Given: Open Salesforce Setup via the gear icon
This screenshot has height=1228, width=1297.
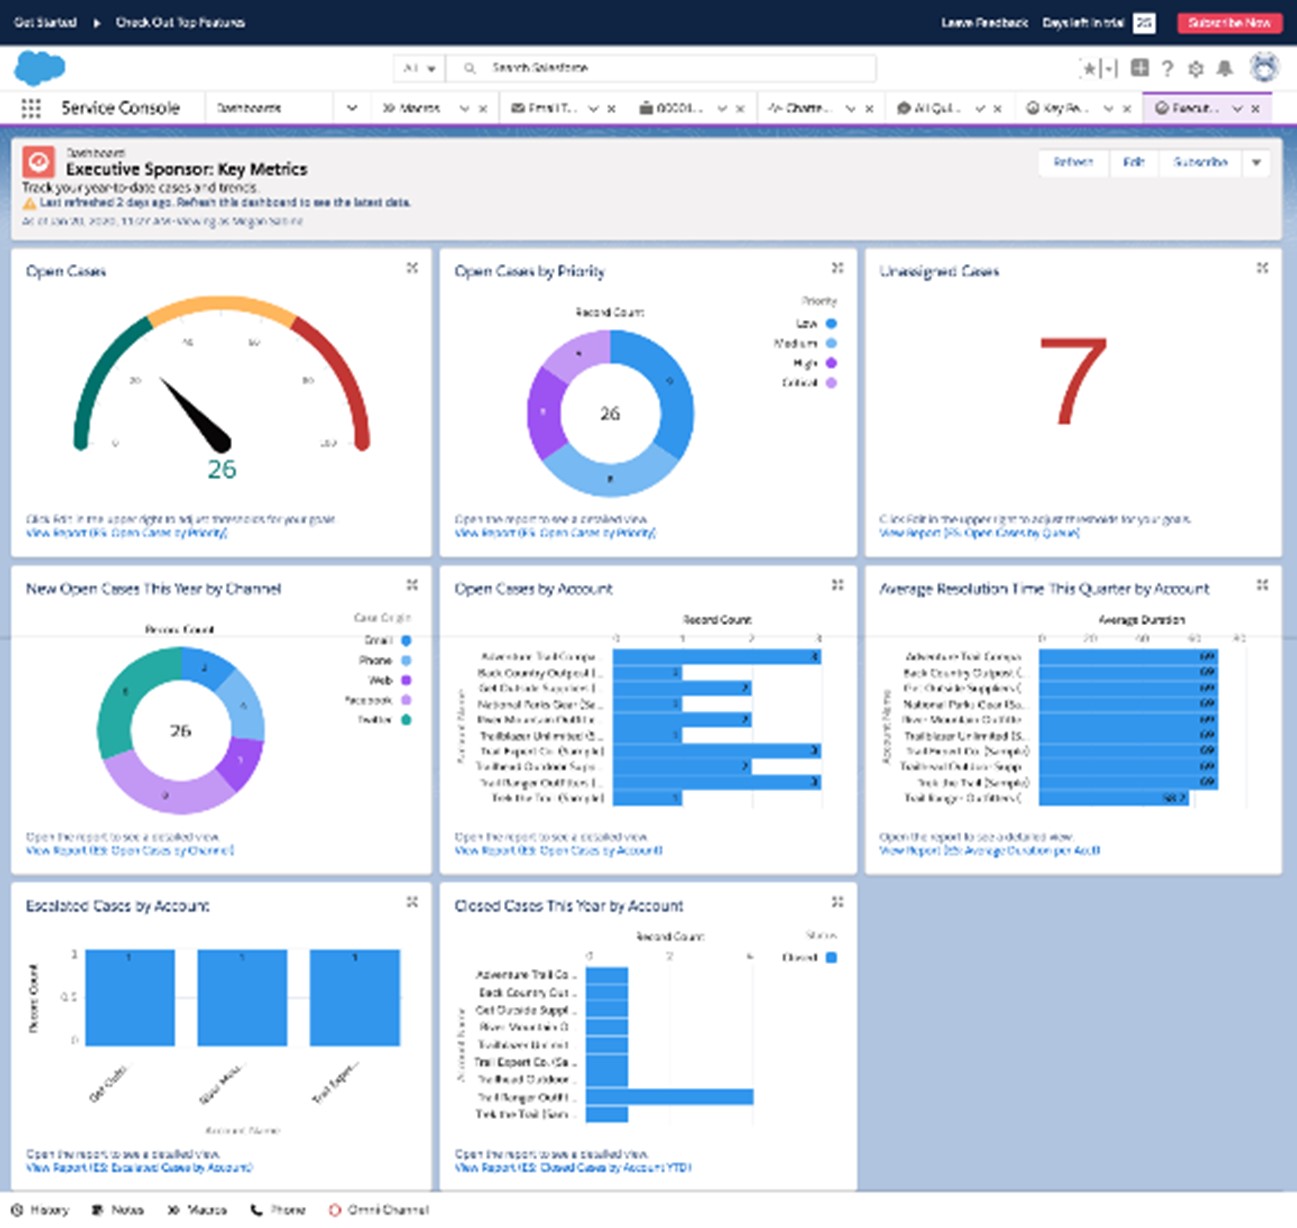Looking at the screenshot, I should point(1194,68).
